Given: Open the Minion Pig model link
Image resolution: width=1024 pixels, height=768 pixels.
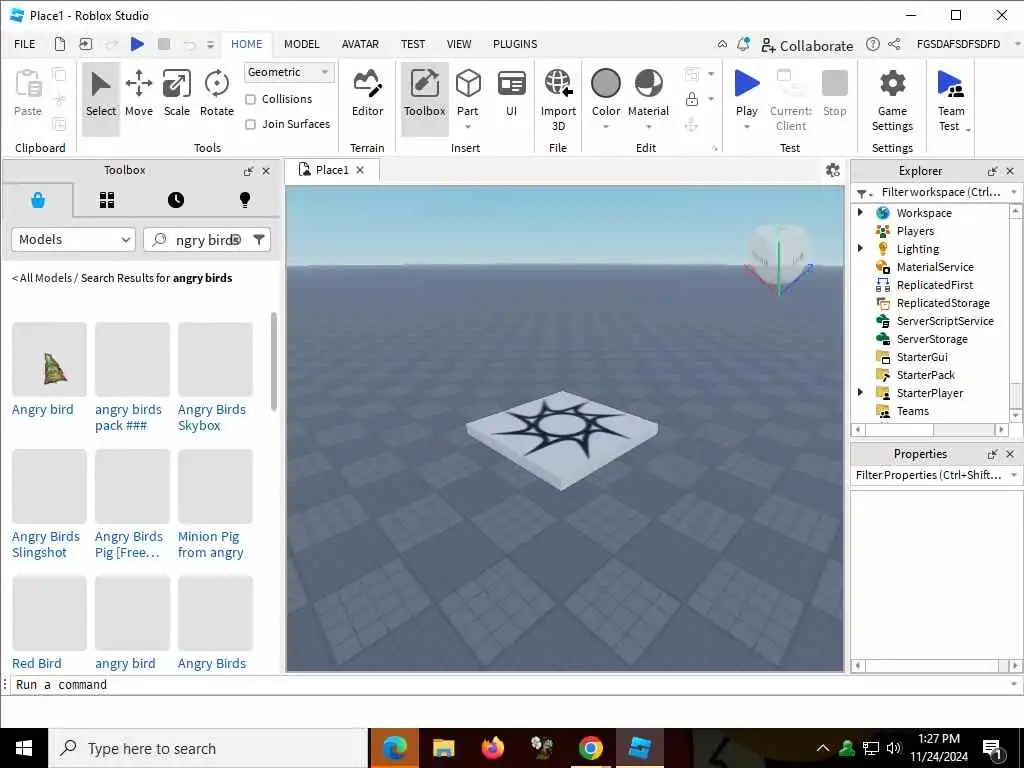Looking at the screenshot, I should [210, 544].
